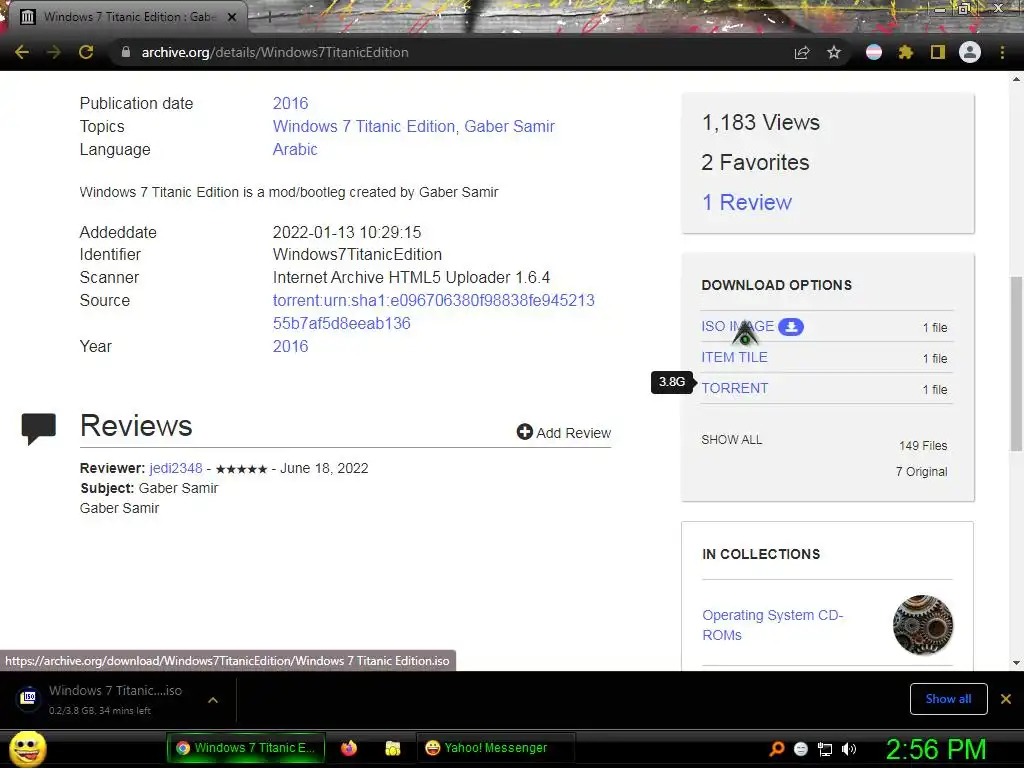Image resolution: width=1024 pixels, height=768 pixels.
Task: Click the Reviews heading
Action: click(136, 426)
